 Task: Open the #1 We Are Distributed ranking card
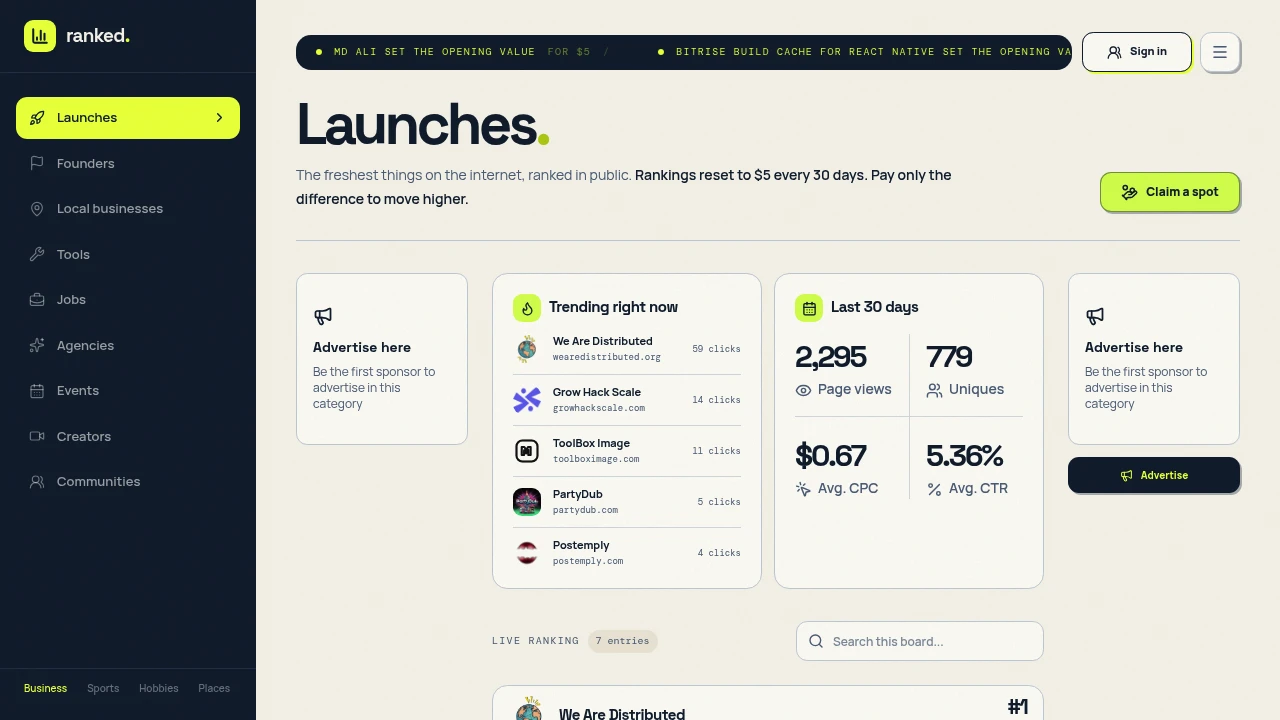point(768,703)
